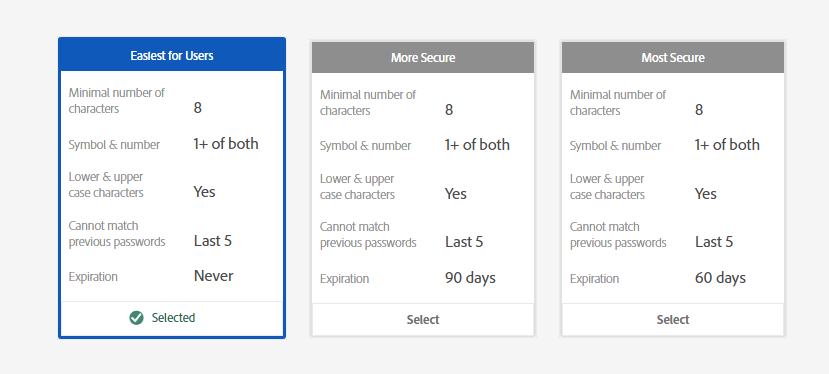Click Yes value in the Easiest for Users card
Image resolution: width=829 pixels, height=374 pixels.
204,191
